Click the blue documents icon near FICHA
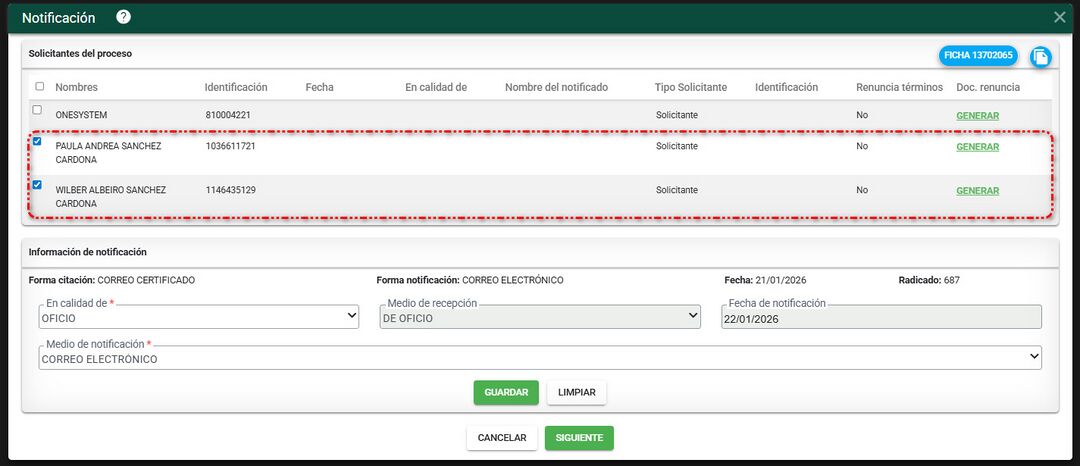This screenshot has height=466, width=1080. point(1040,56)
